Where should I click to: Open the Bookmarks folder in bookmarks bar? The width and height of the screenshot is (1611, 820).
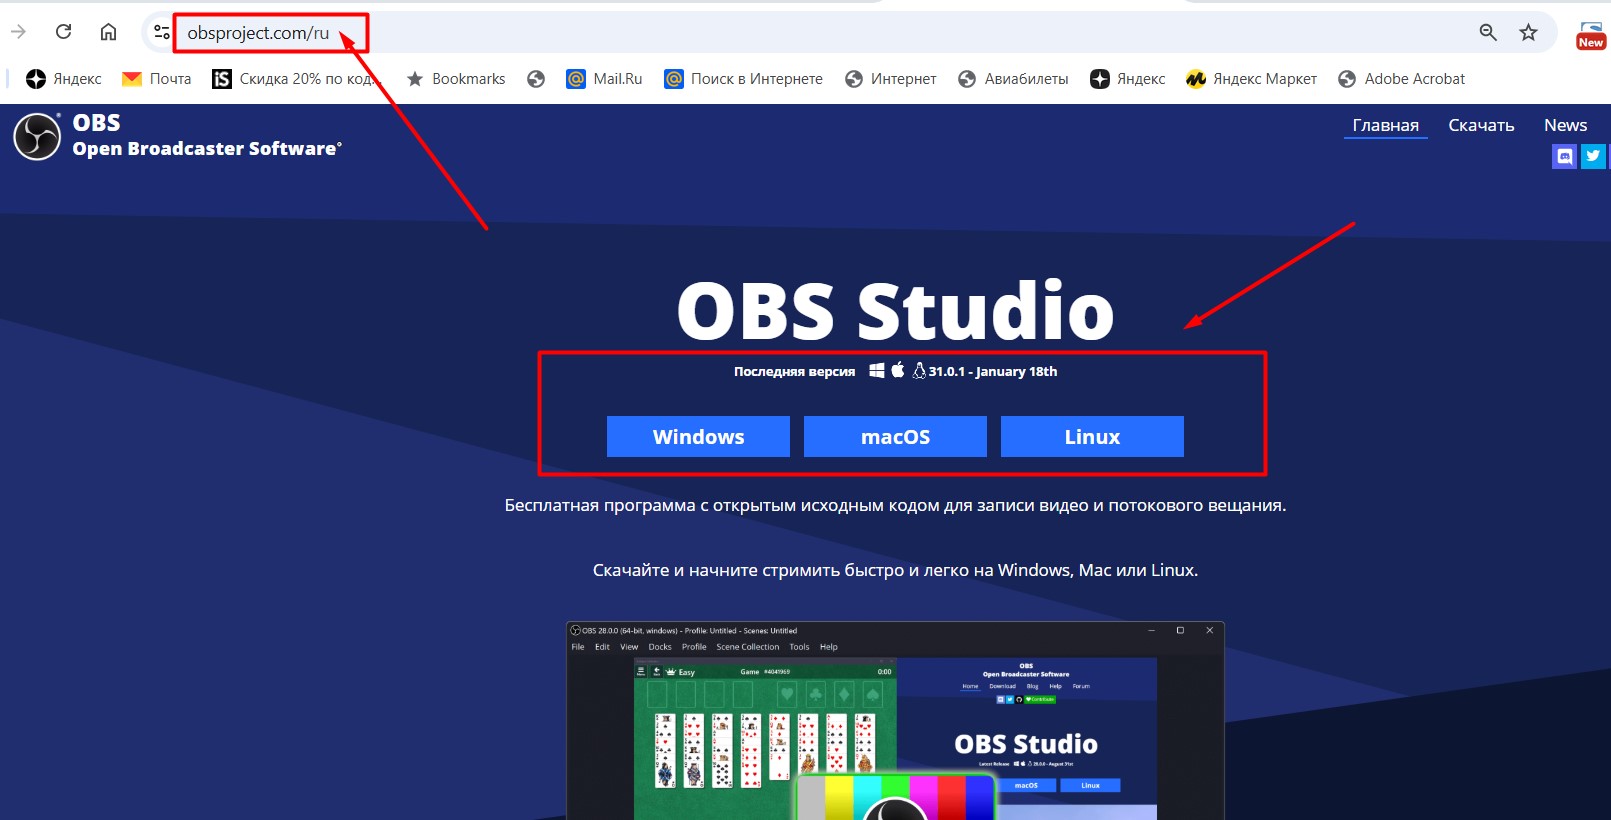tap(456, 79)
